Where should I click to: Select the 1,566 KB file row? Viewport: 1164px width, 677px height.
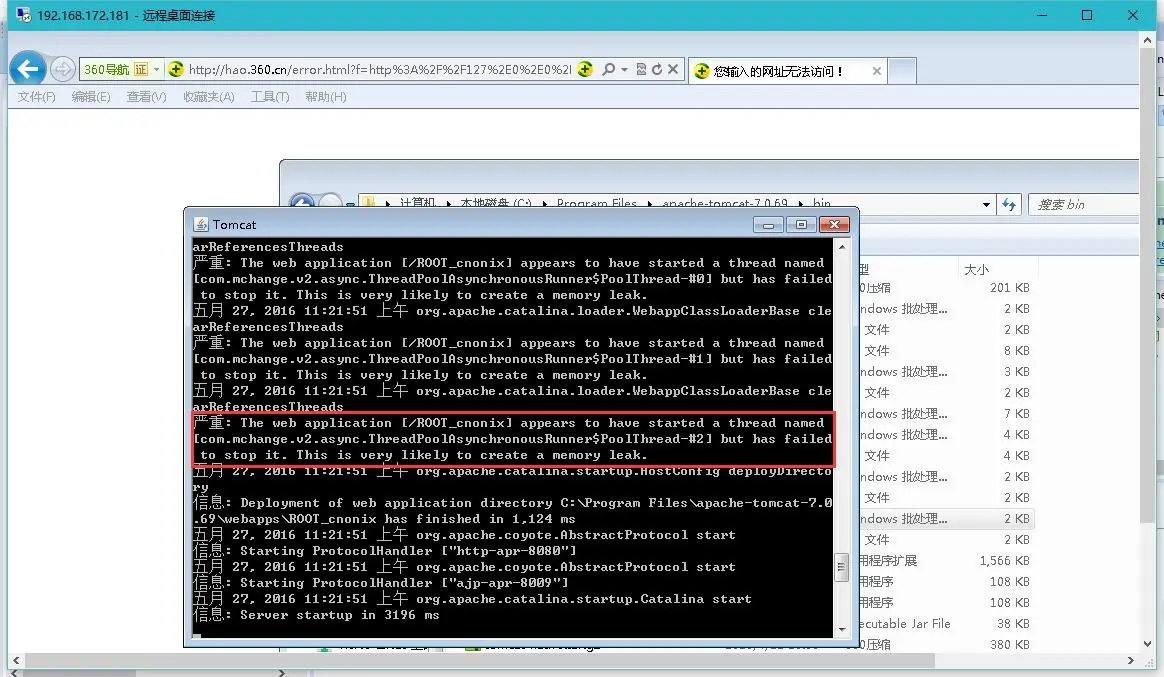[946, 560]
